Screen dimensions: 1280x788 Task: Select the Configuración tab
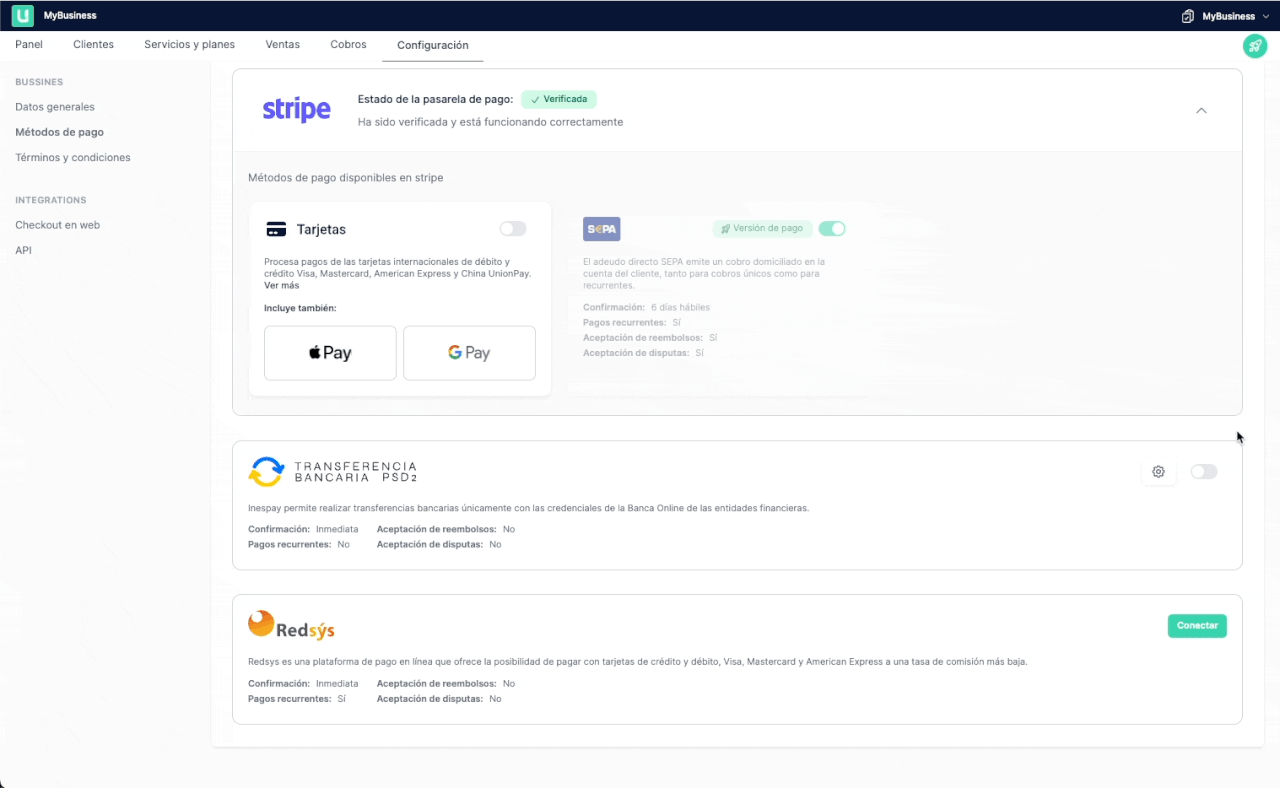(433, 46)
